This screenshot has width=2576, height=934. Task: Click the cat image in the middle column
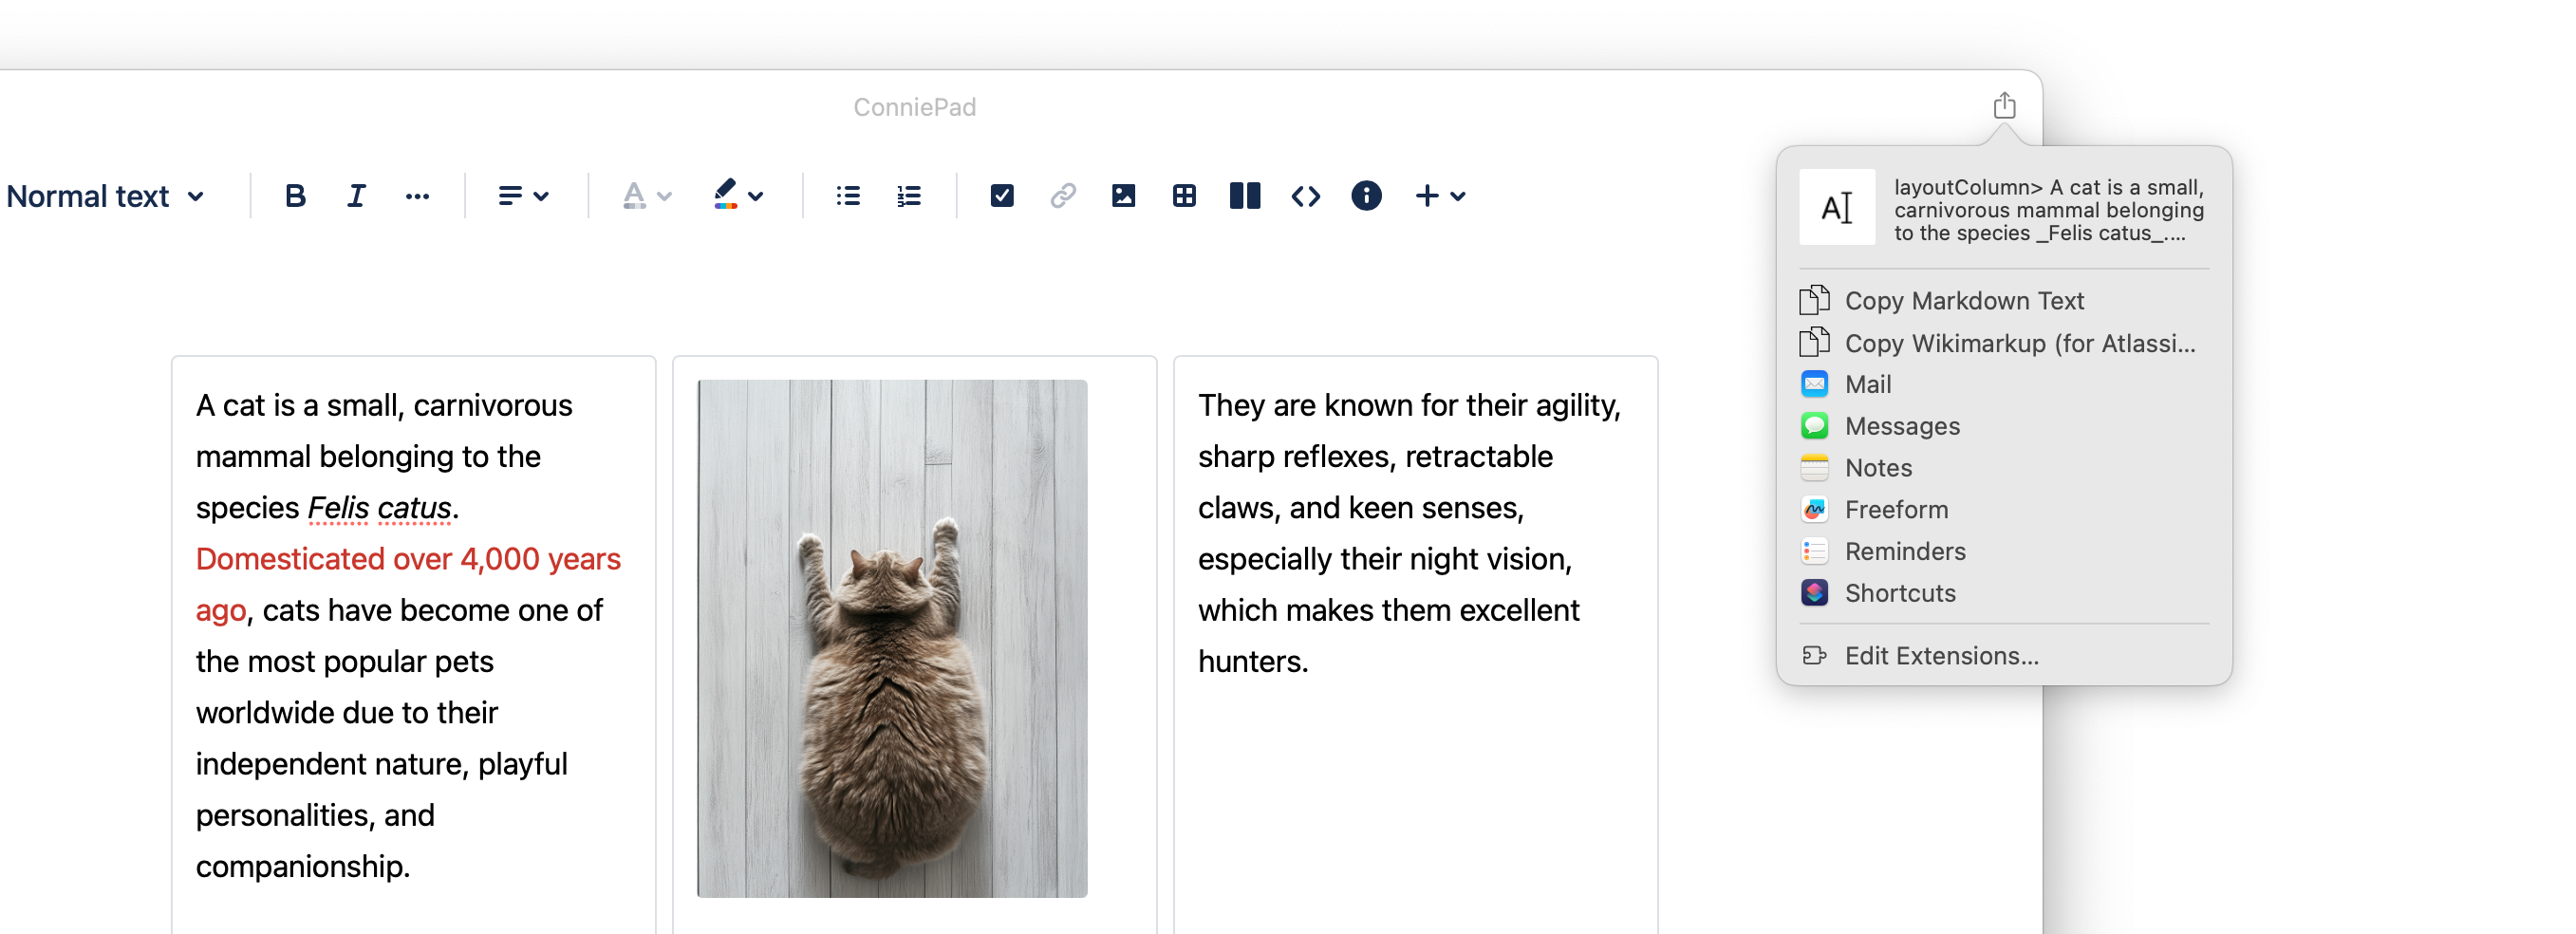(891, 638)
